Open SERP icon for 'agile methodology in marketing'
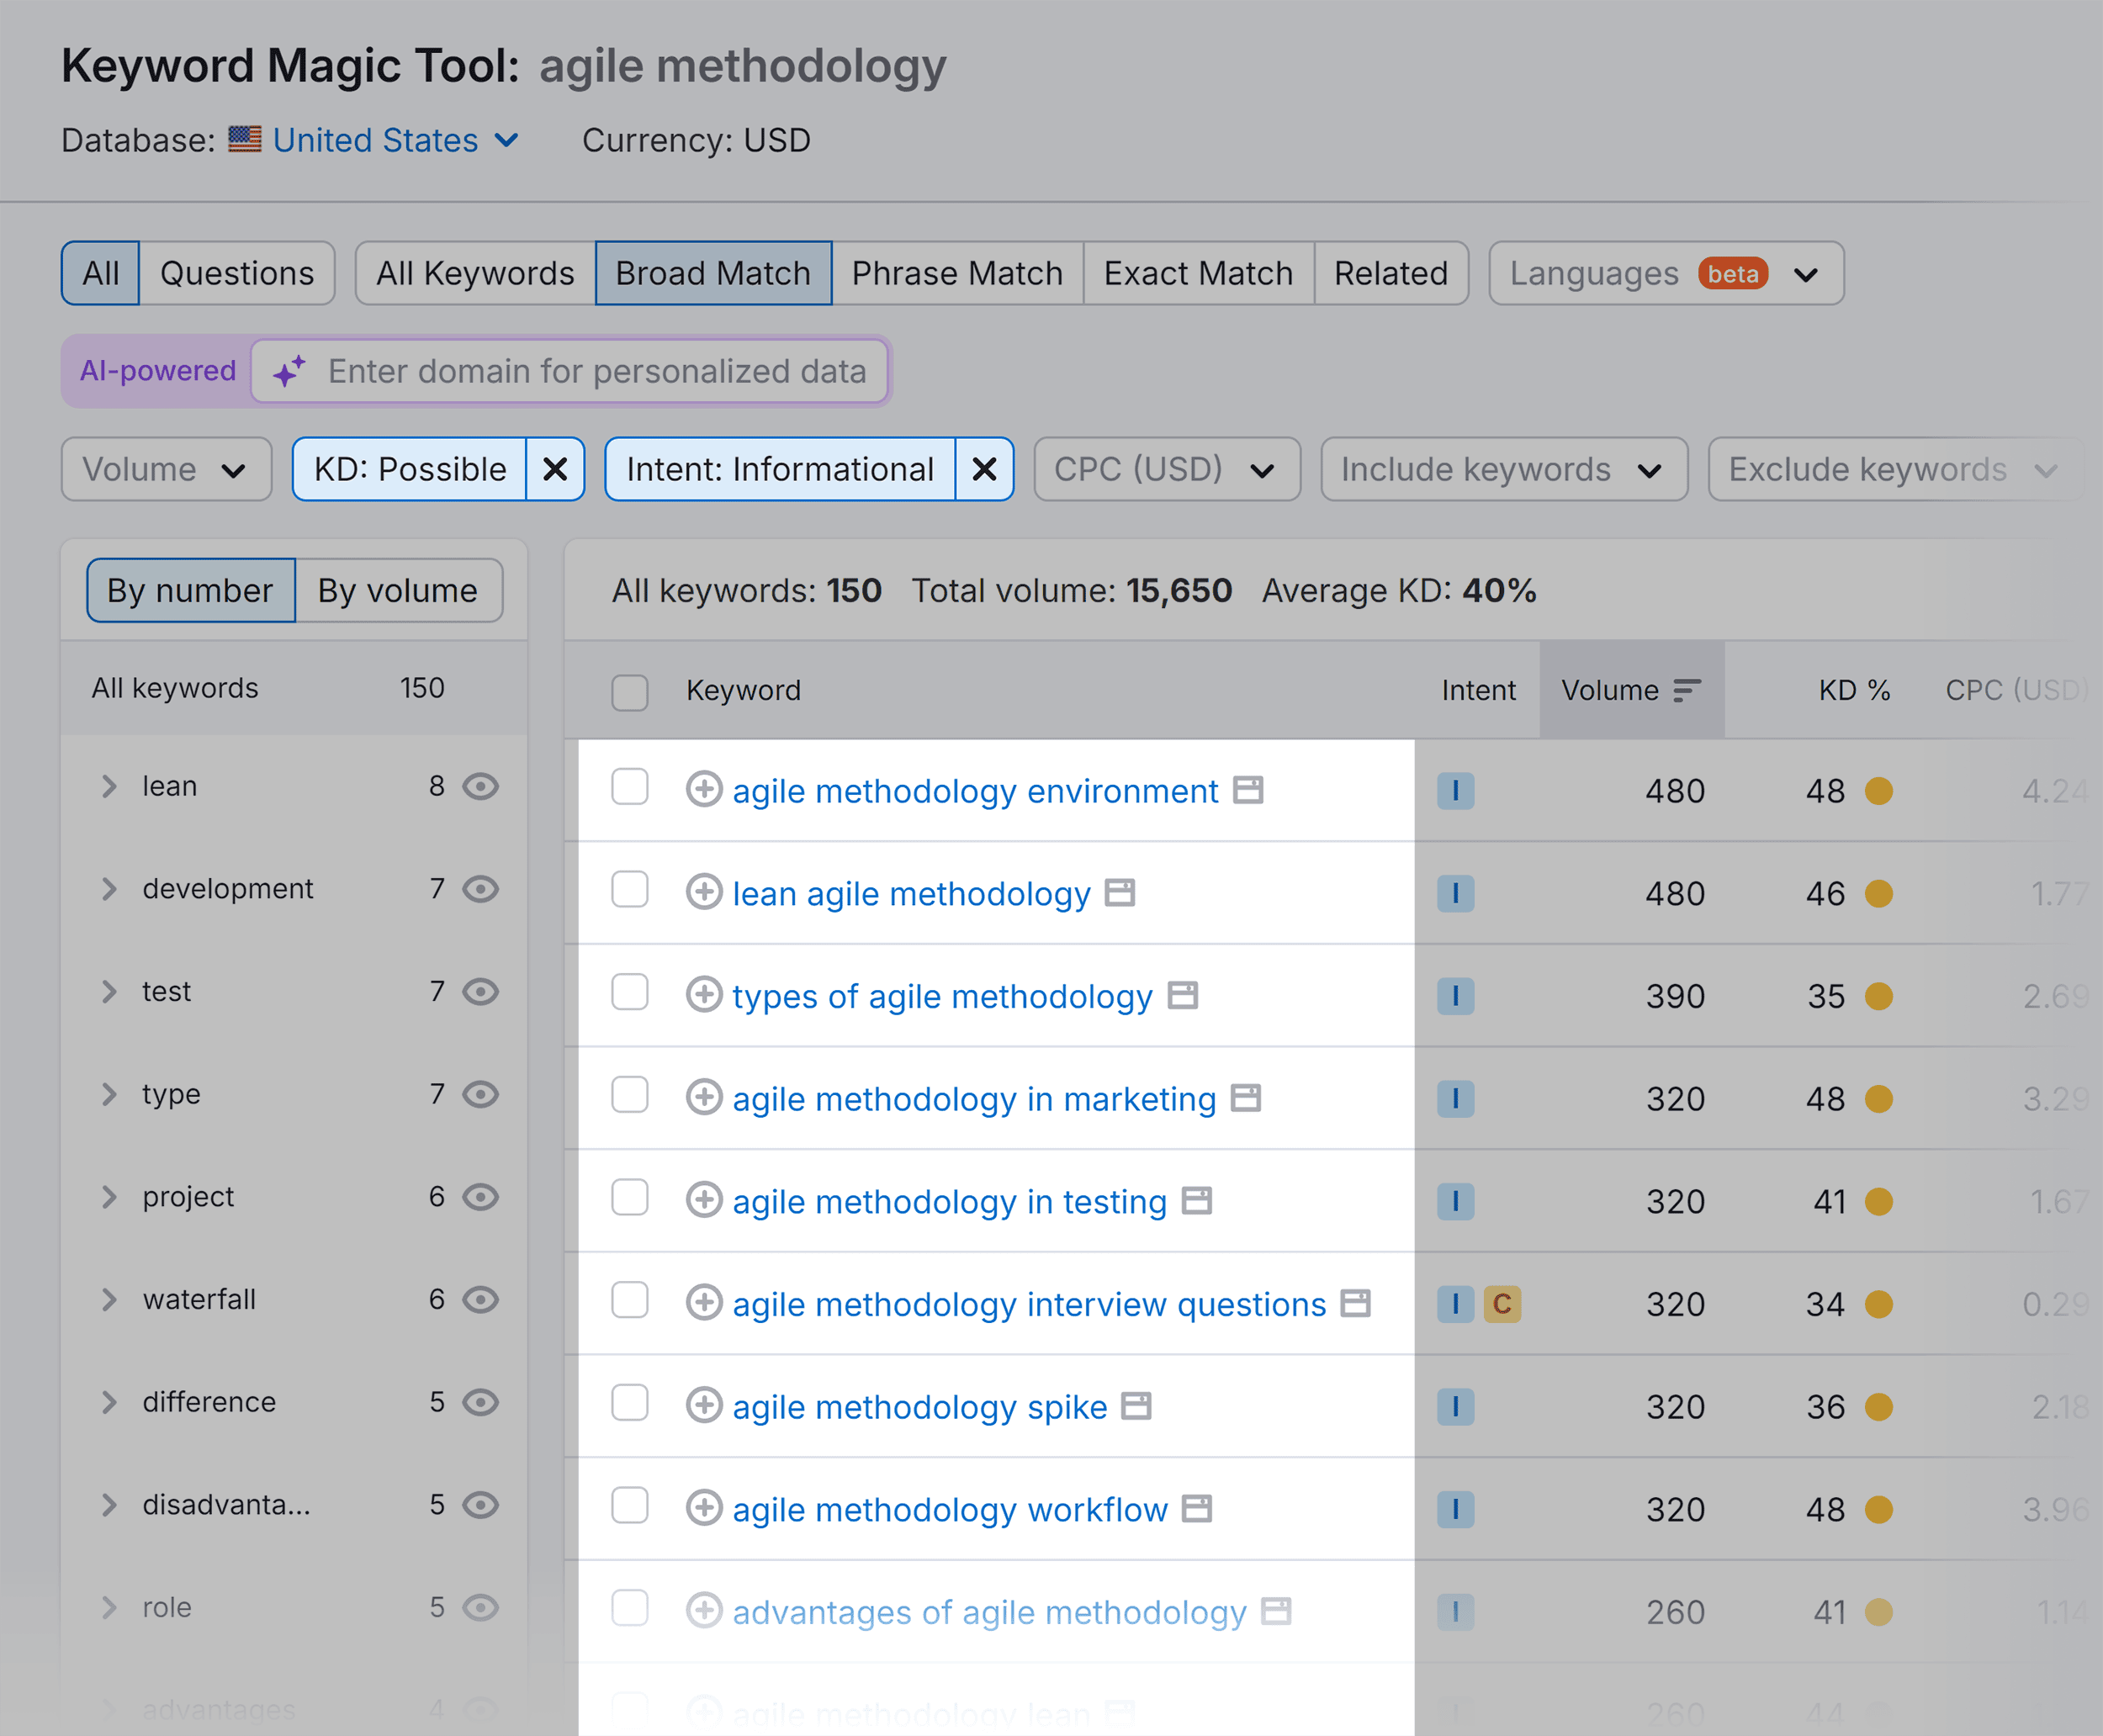The image size is (2103, 1736). (1245, 1098)
